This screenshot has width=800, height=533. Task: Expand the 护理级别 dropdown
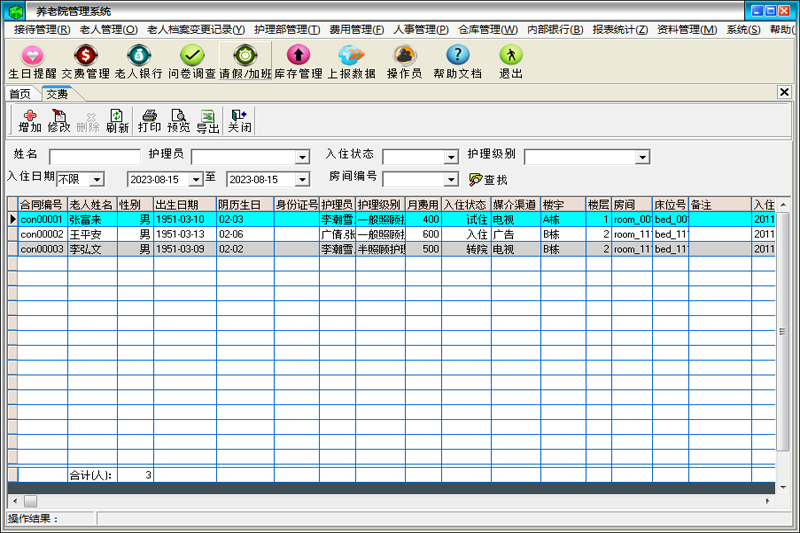pyautogui.click(x=643, y=157)
